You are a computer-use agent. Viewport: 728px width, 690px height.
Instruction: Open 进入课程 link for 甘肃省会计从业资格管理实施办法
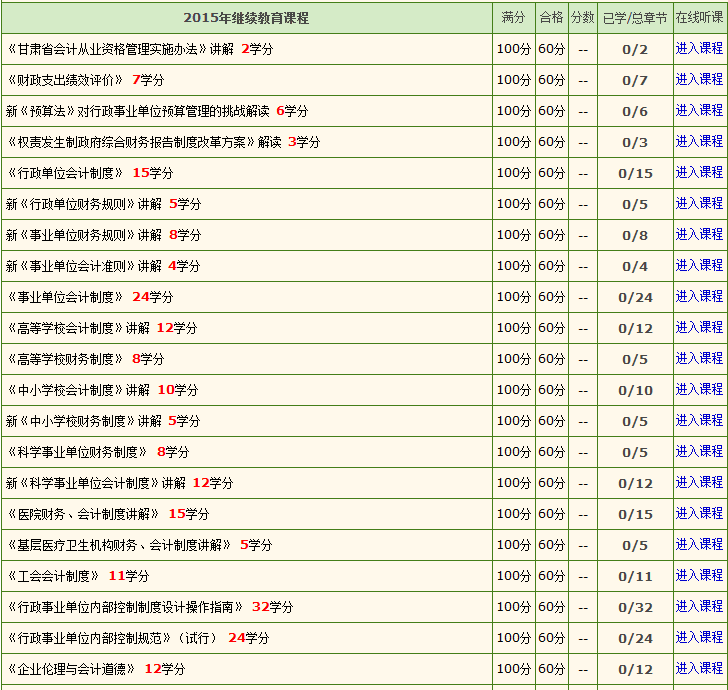pos(699,48)
